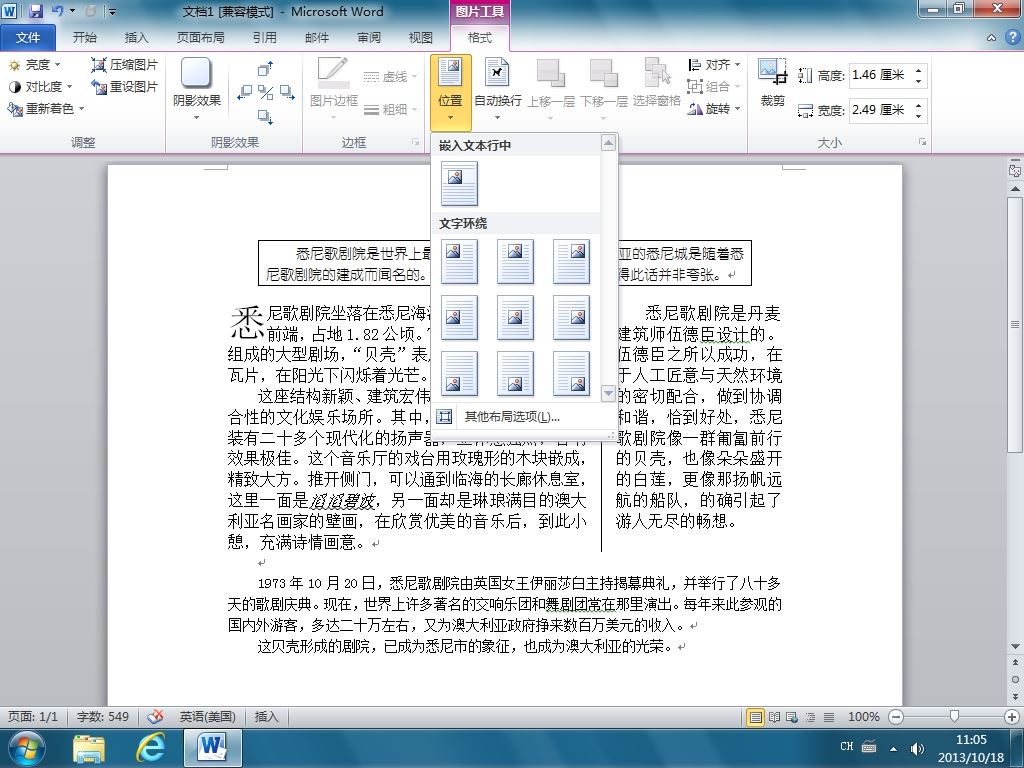Collapse the 位置 (Position) dropdown
Viewport: 1024px width, 768px height.
point(451,91)
